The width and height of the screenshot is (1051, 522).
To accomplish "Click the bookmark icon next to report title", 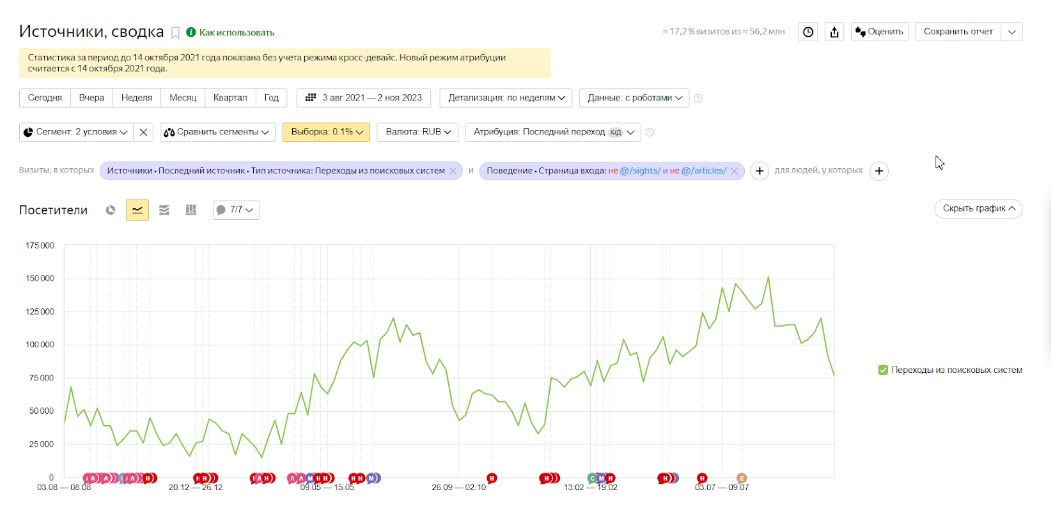I will coord(176,32).
